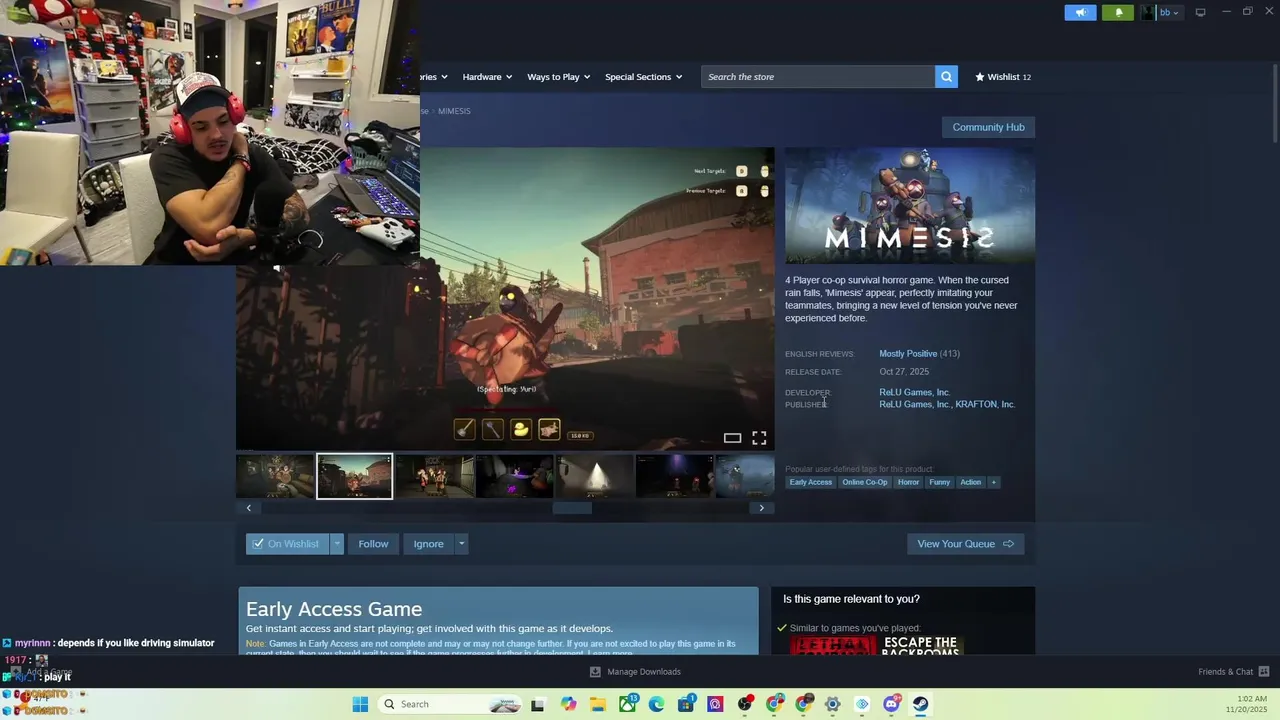Open Discord from the taskbar
The width and height of the screenshot is (1280, 720).
point(891,704)
